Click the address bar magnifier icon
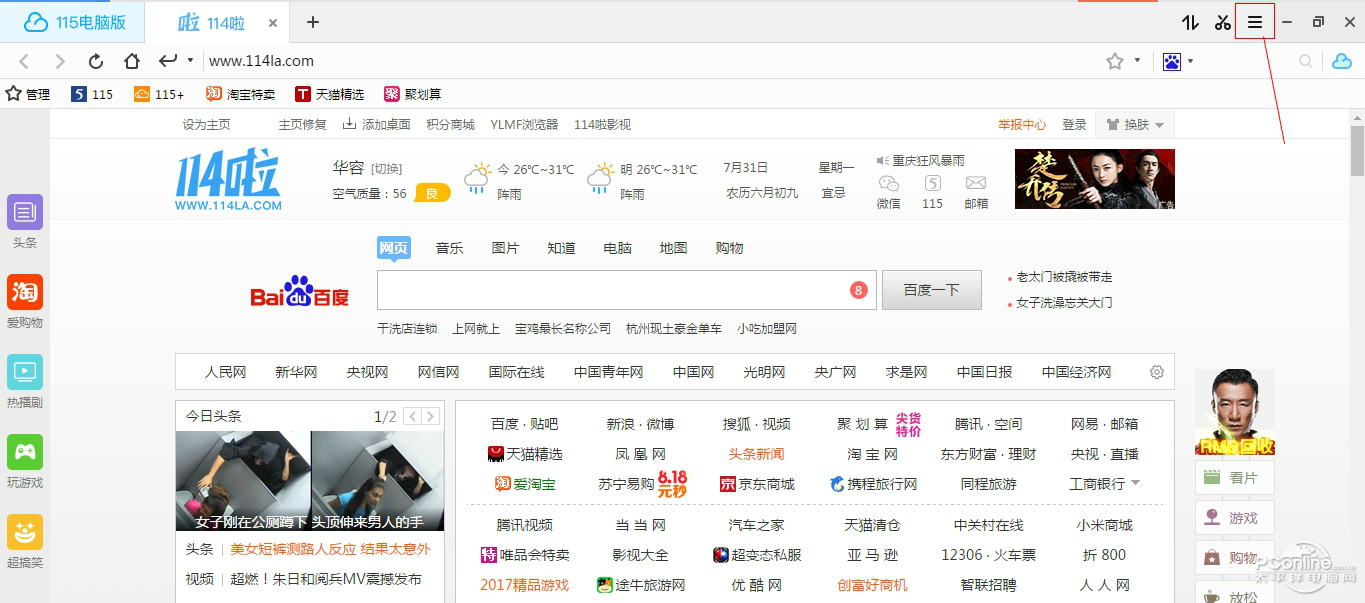The width and height of the screenshot is (1365, 603). point(1306,61)
